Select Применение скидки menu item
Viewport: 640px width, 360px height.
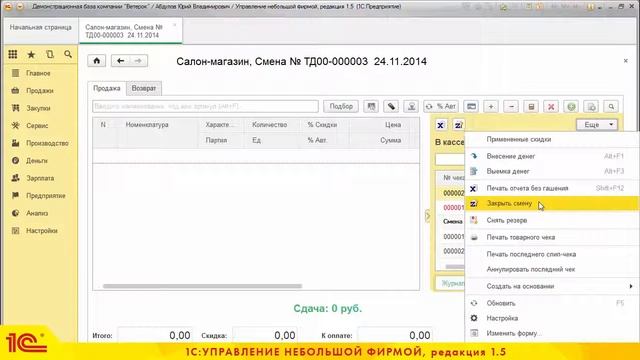point(552,139)
